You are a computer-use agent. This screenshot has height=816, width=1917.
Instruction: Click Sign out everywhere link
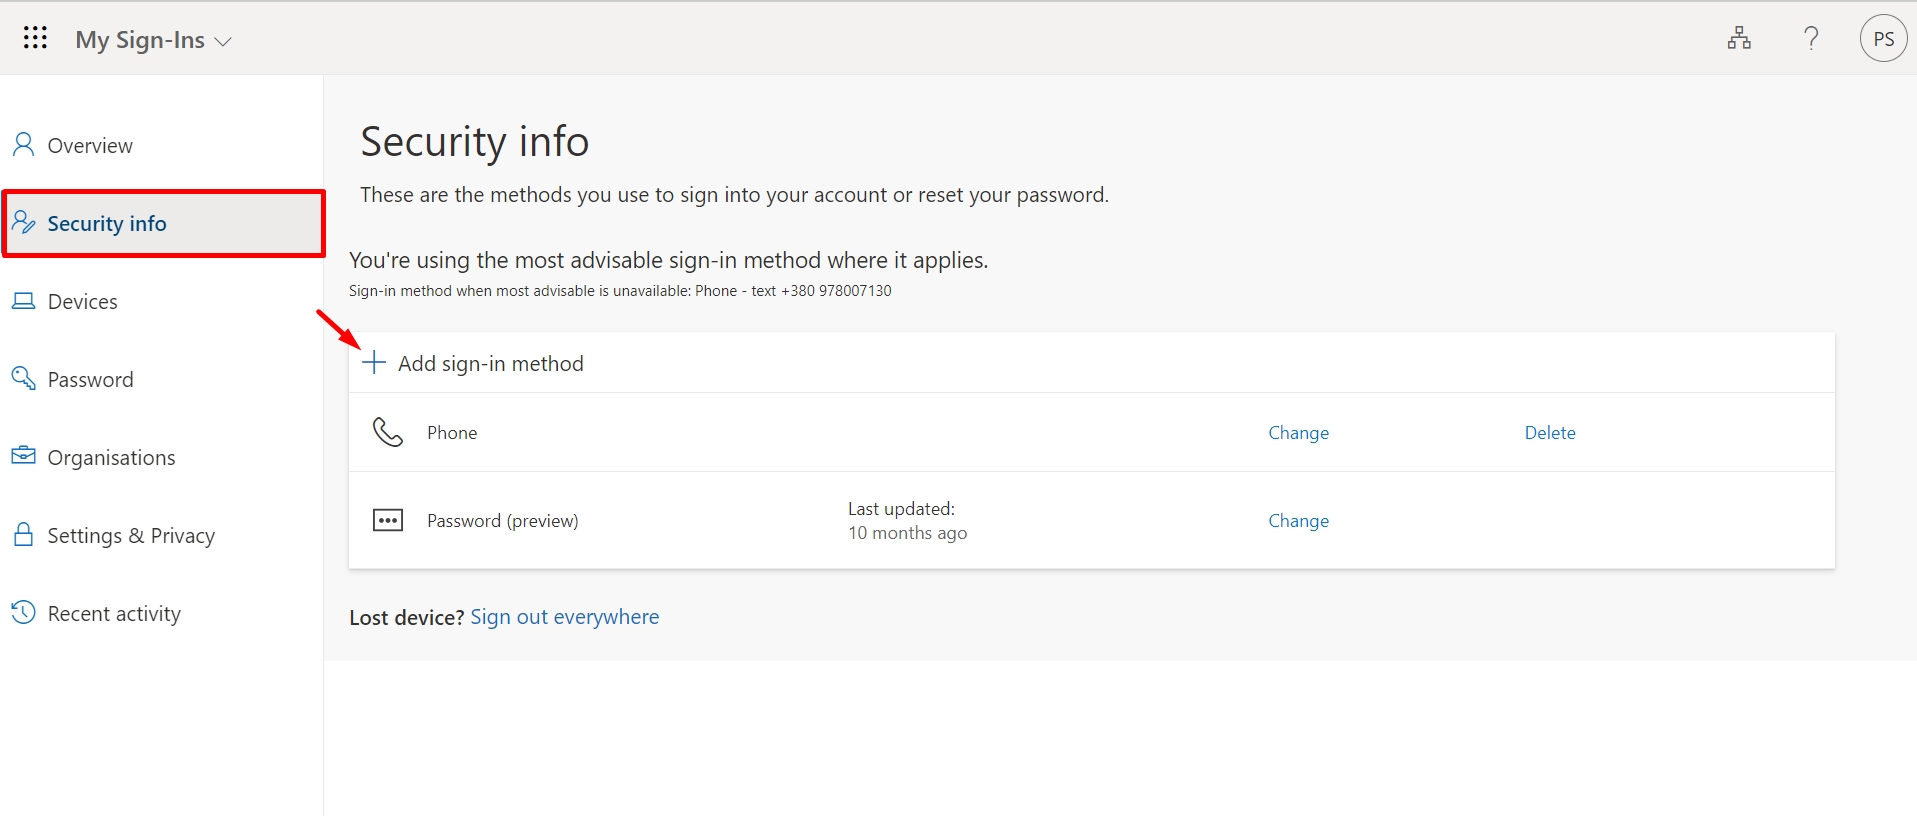coord(564,617)
